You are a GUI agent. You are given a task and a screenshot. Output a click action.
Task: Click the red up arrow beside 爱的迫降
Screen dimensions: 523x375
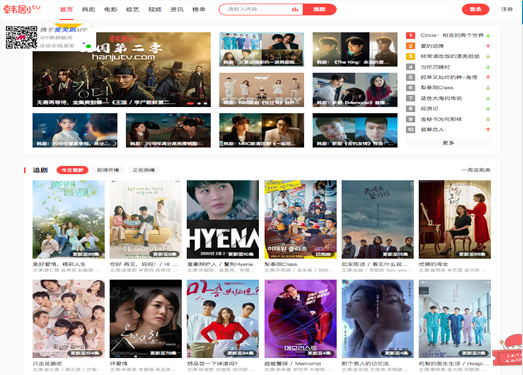click(x=488, y=46)
